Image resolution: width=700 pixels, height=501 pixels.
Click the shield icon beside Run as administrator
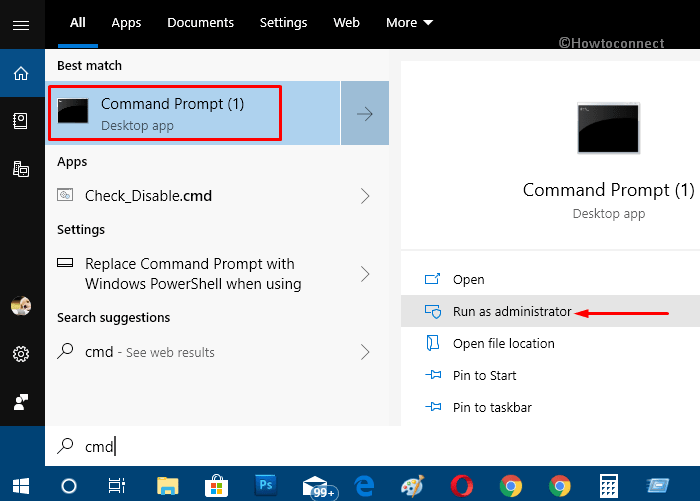pyautogui.click(x=433, y=311)
